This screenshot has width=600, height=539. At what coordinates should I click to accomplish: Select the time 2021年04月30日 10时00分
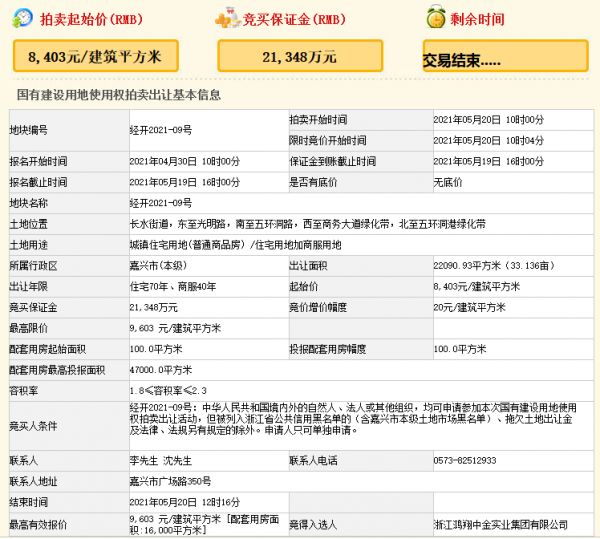(184, 161)
